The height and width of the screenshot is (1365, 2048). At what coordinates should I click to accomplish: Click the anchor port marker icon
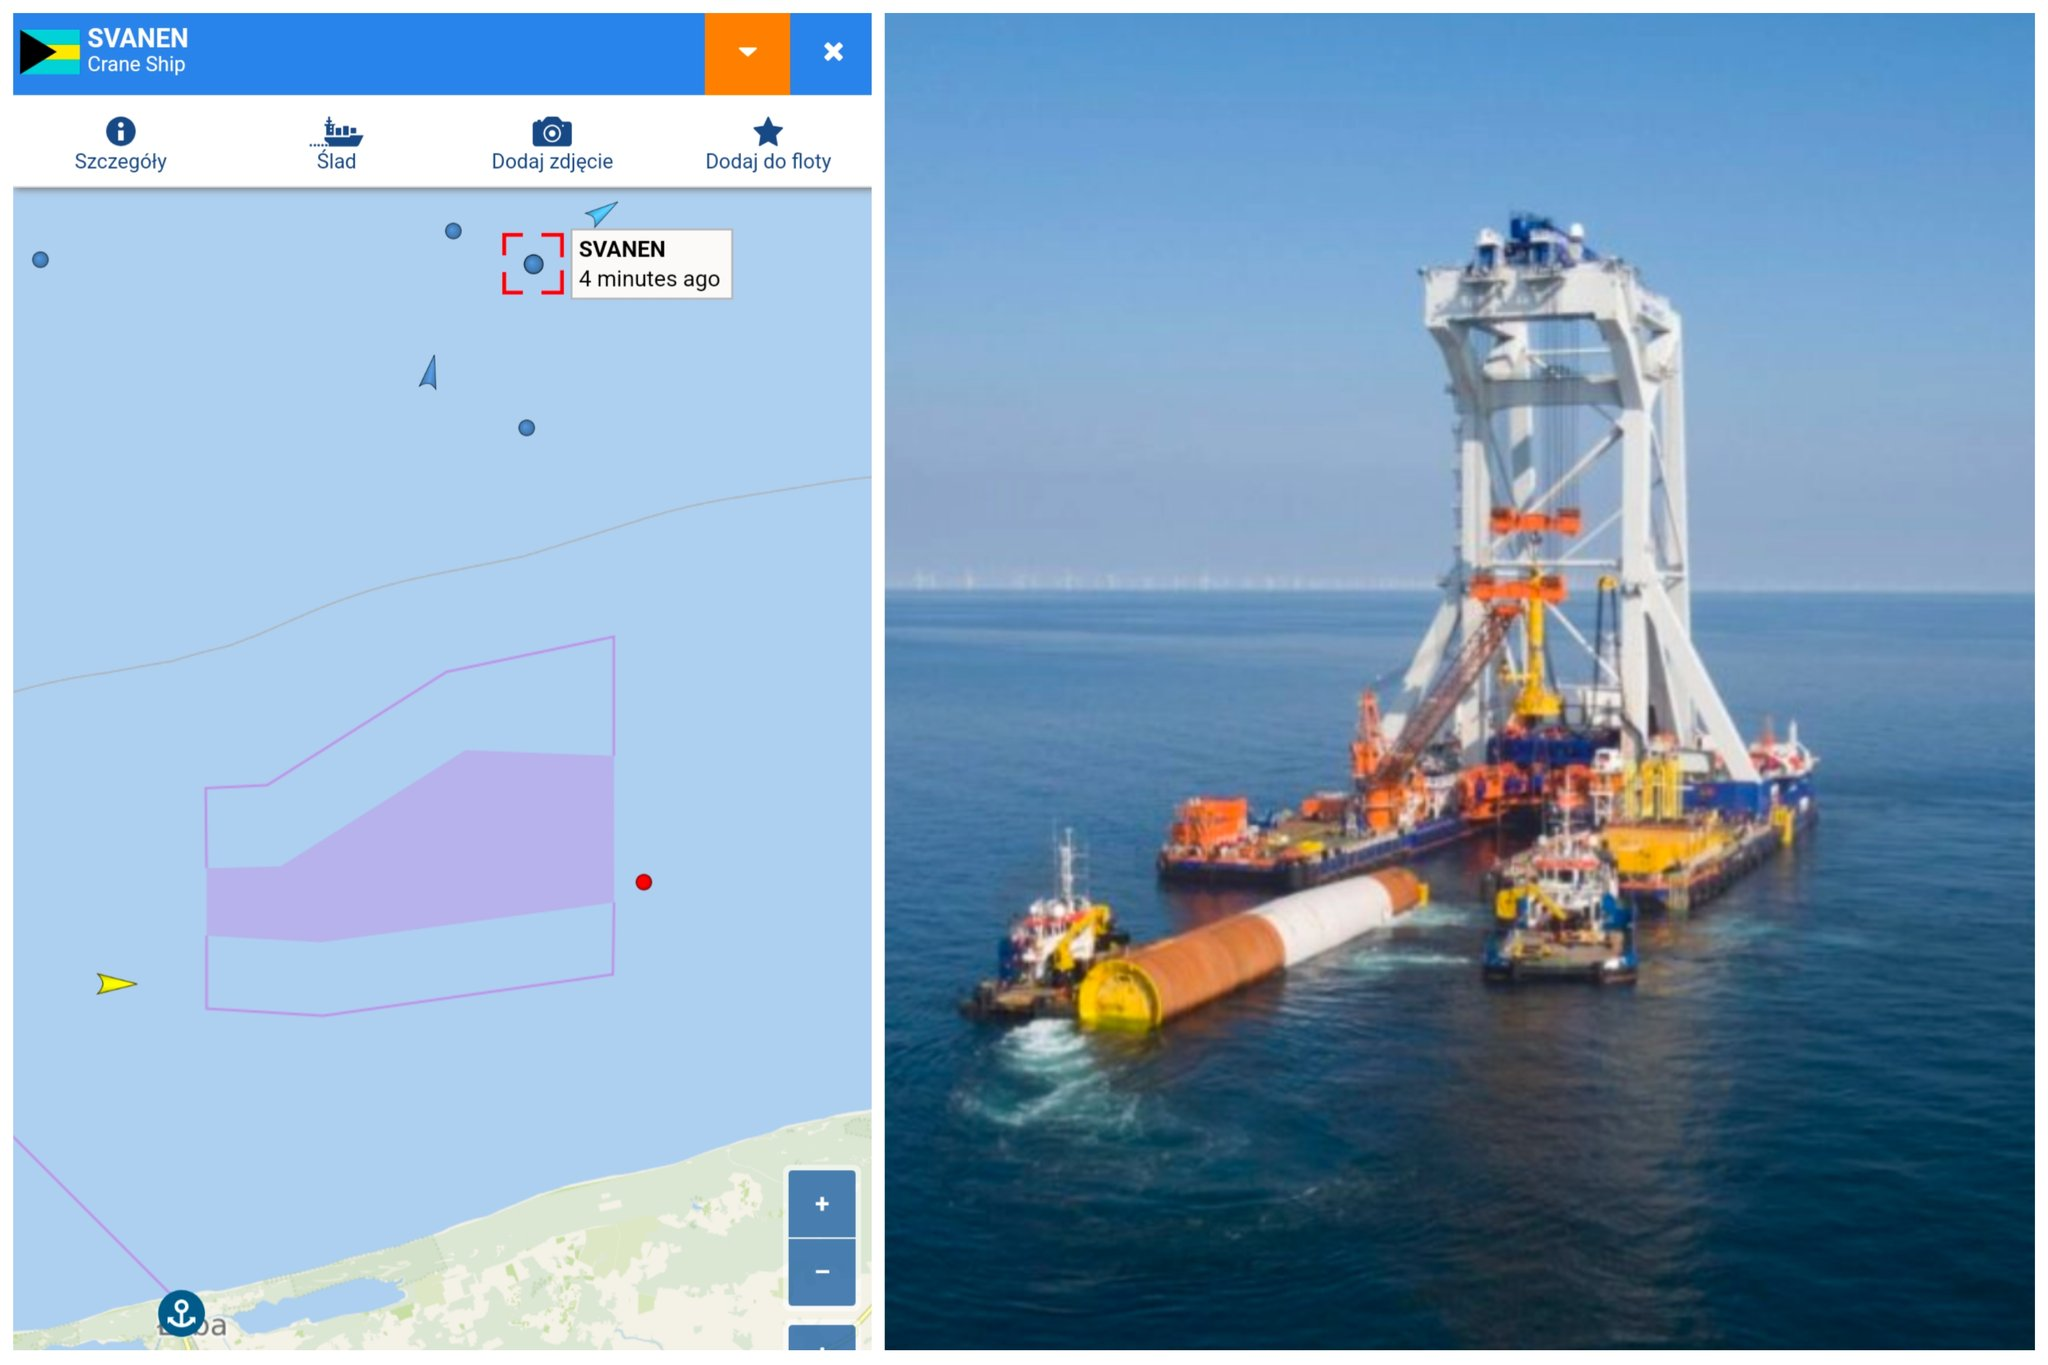182,1313
